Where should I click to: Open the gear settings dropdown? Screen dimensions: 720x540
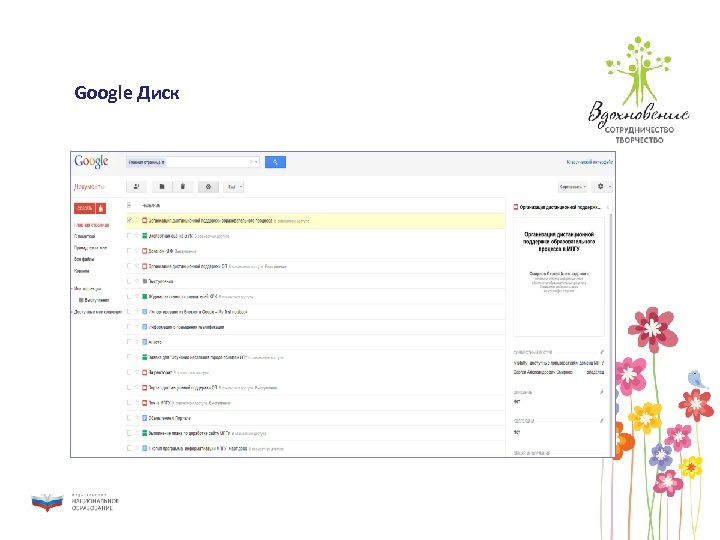[x=602, y=186]
